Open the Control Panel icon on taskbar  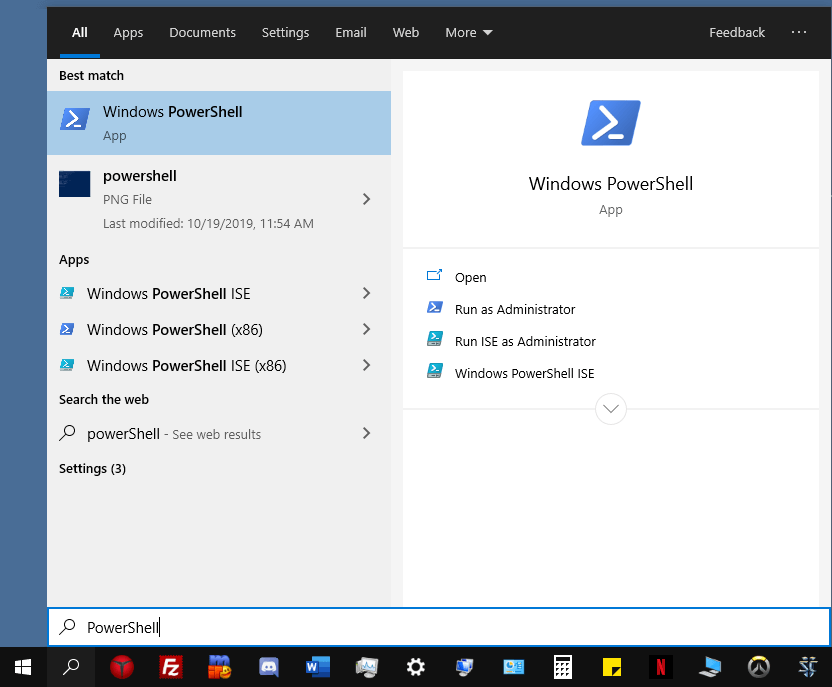(514, 667)
